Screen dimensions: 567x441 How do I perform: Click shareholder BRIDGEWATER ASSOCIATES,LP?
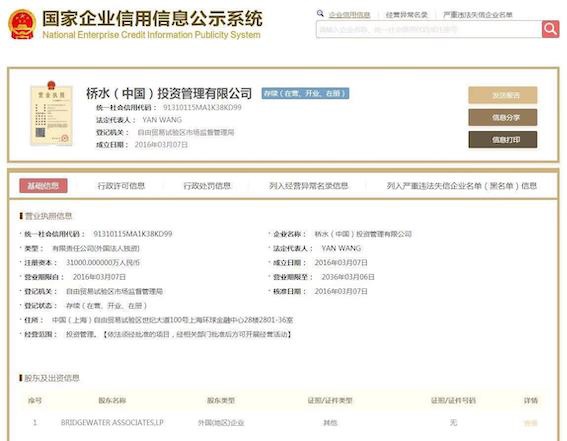112,423
